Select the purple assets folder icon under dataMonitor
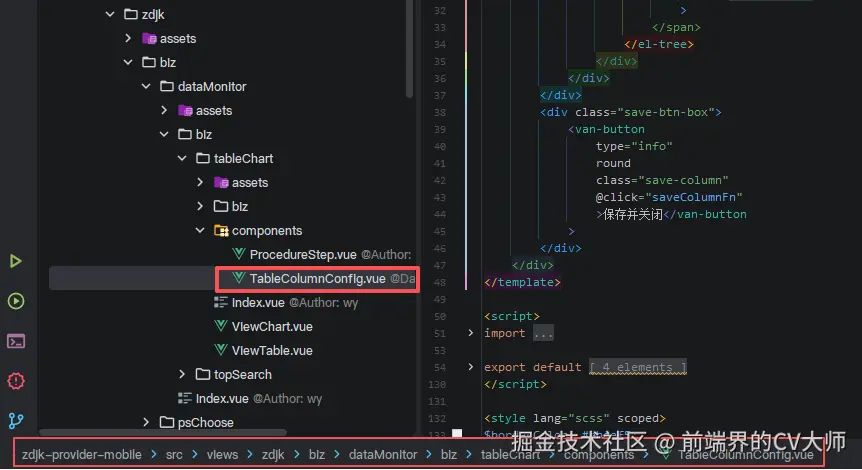The image size is (862, 470). (x=185, y=110)
